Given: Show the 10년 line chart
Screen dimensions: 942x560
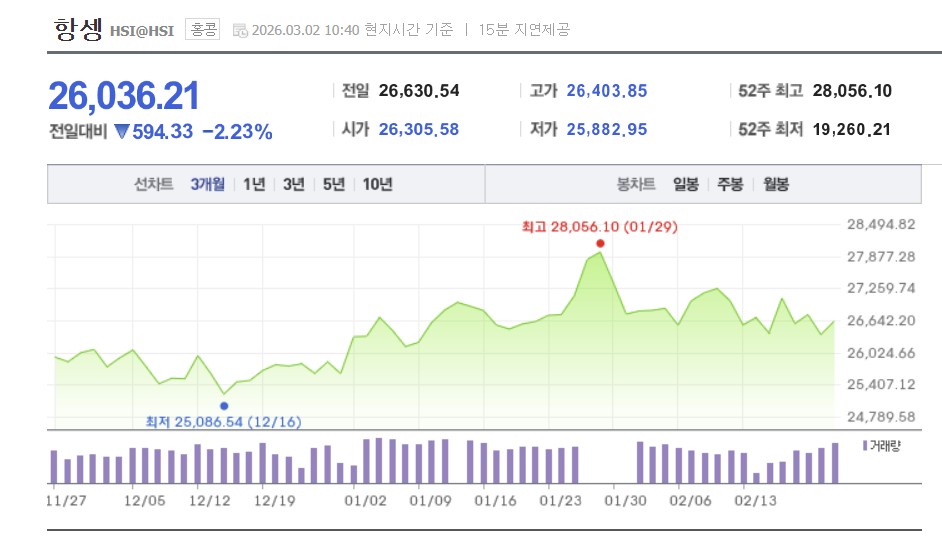Looking at the screenshot, I should (377, 184).
